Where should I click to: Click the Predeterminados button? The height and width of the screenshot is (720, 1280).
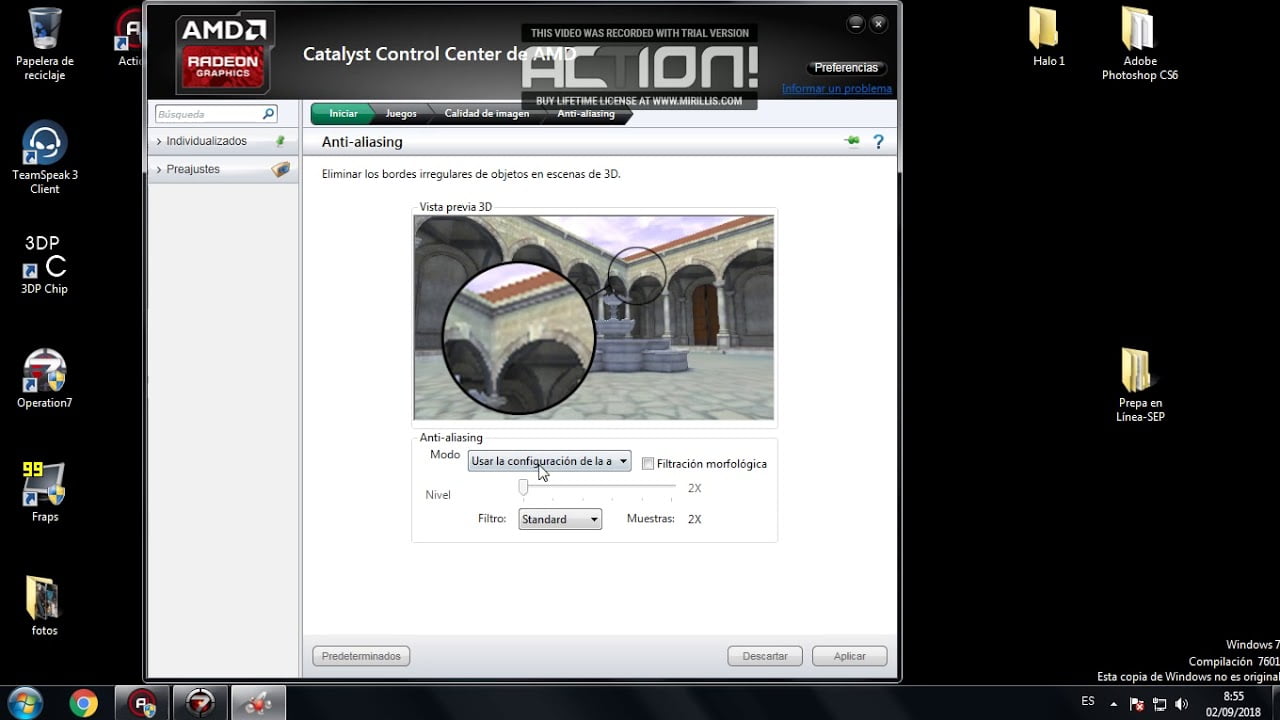(361, 656)
